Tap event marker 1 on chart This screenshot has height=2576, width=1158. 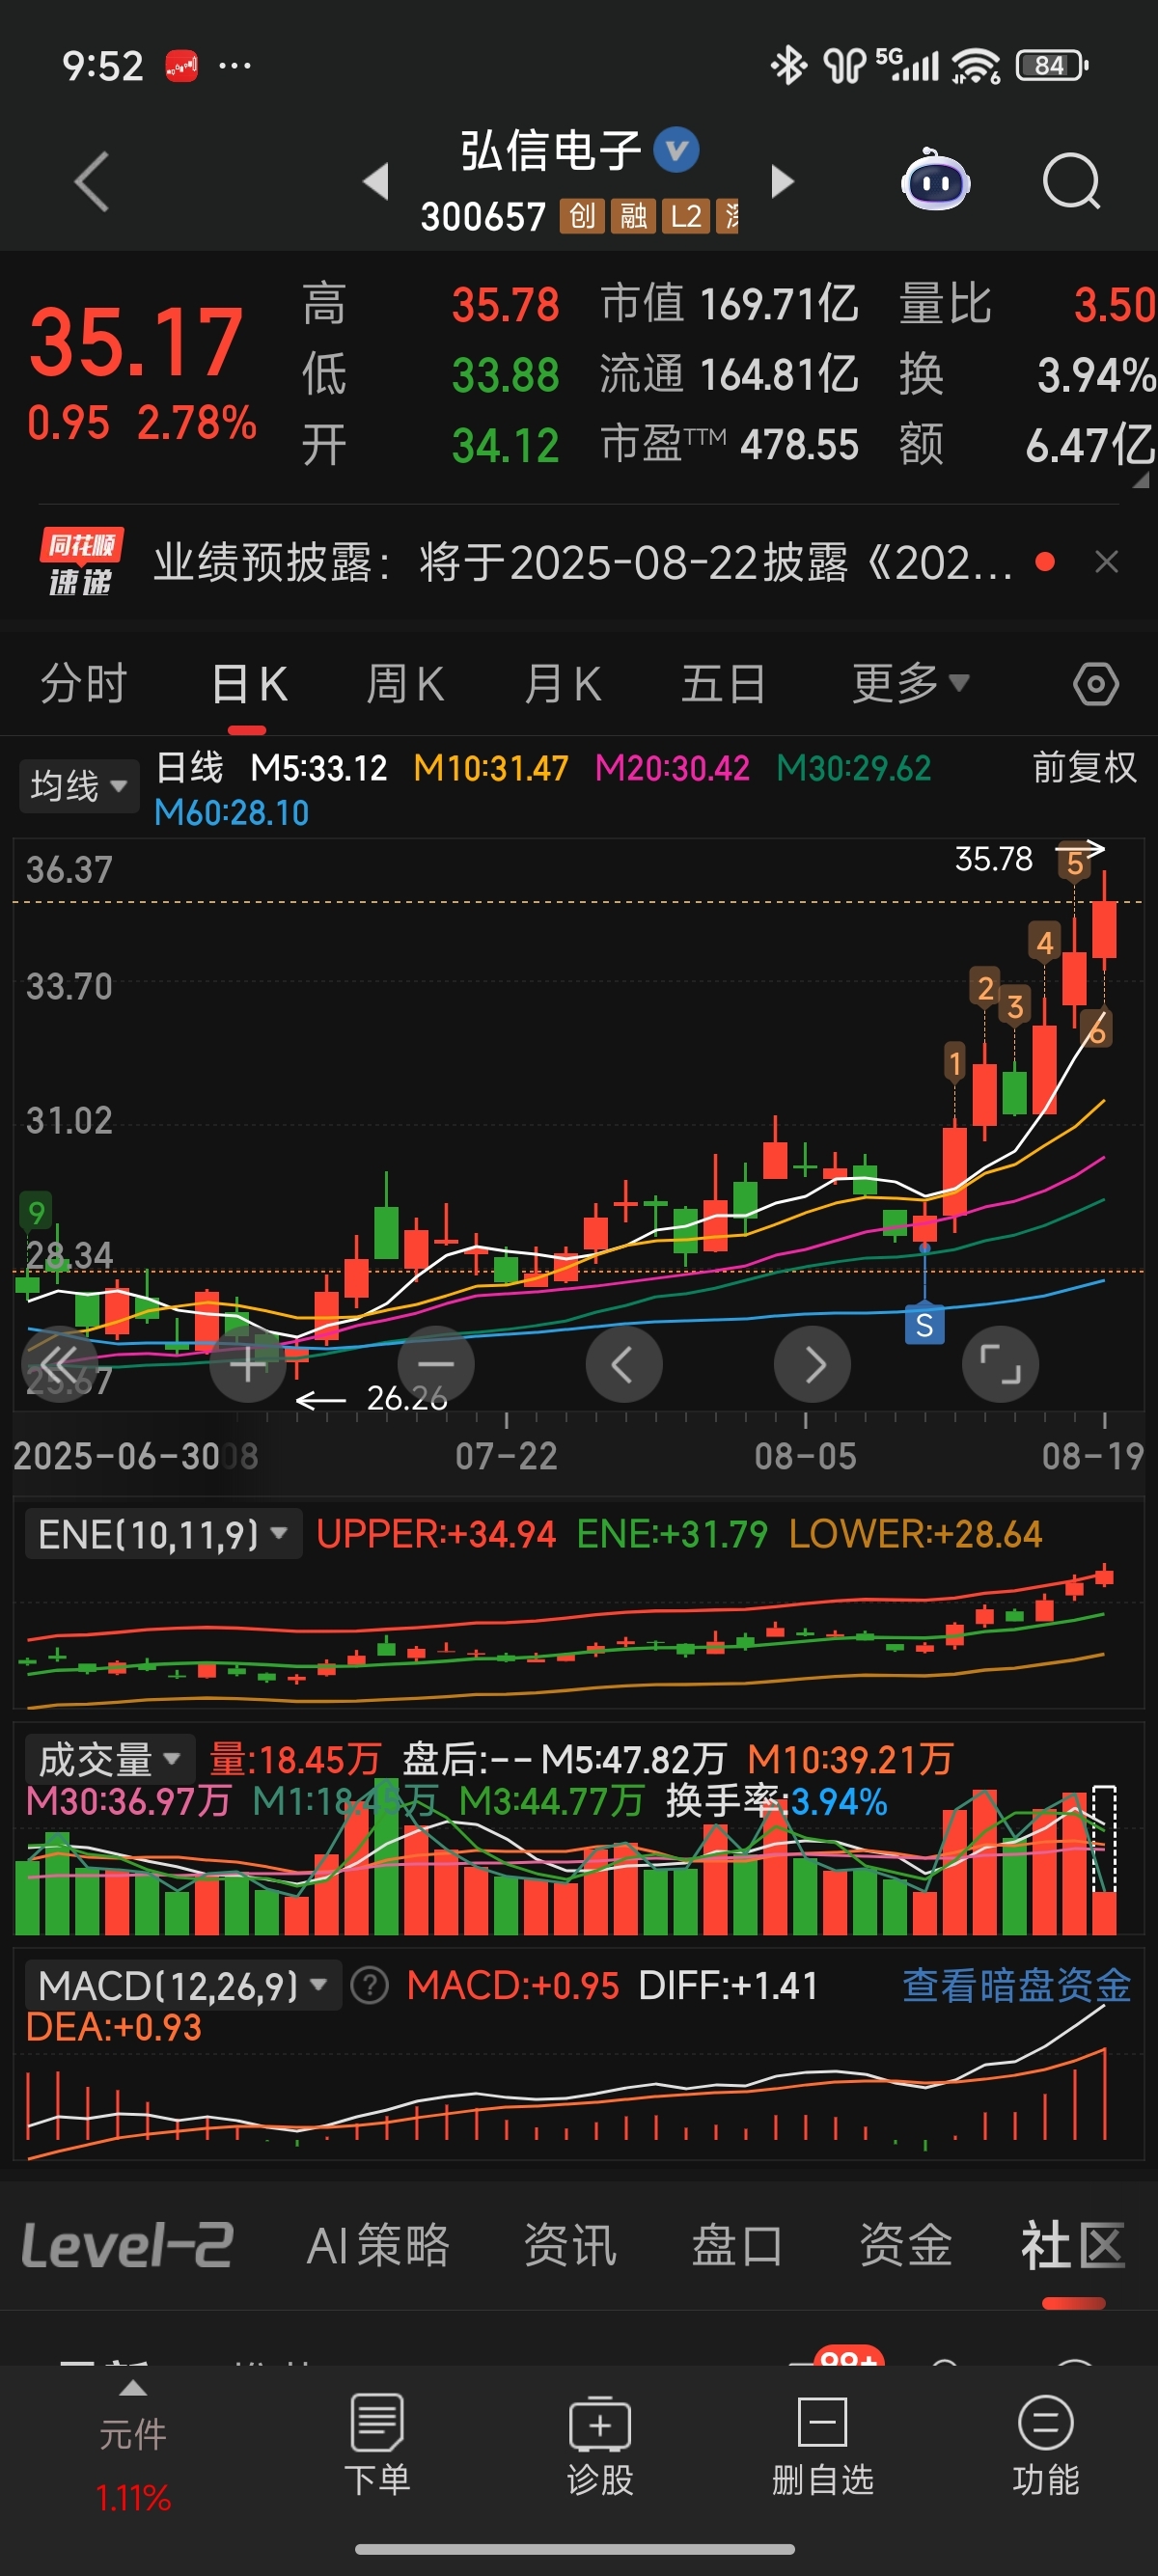pos(955,1062)
